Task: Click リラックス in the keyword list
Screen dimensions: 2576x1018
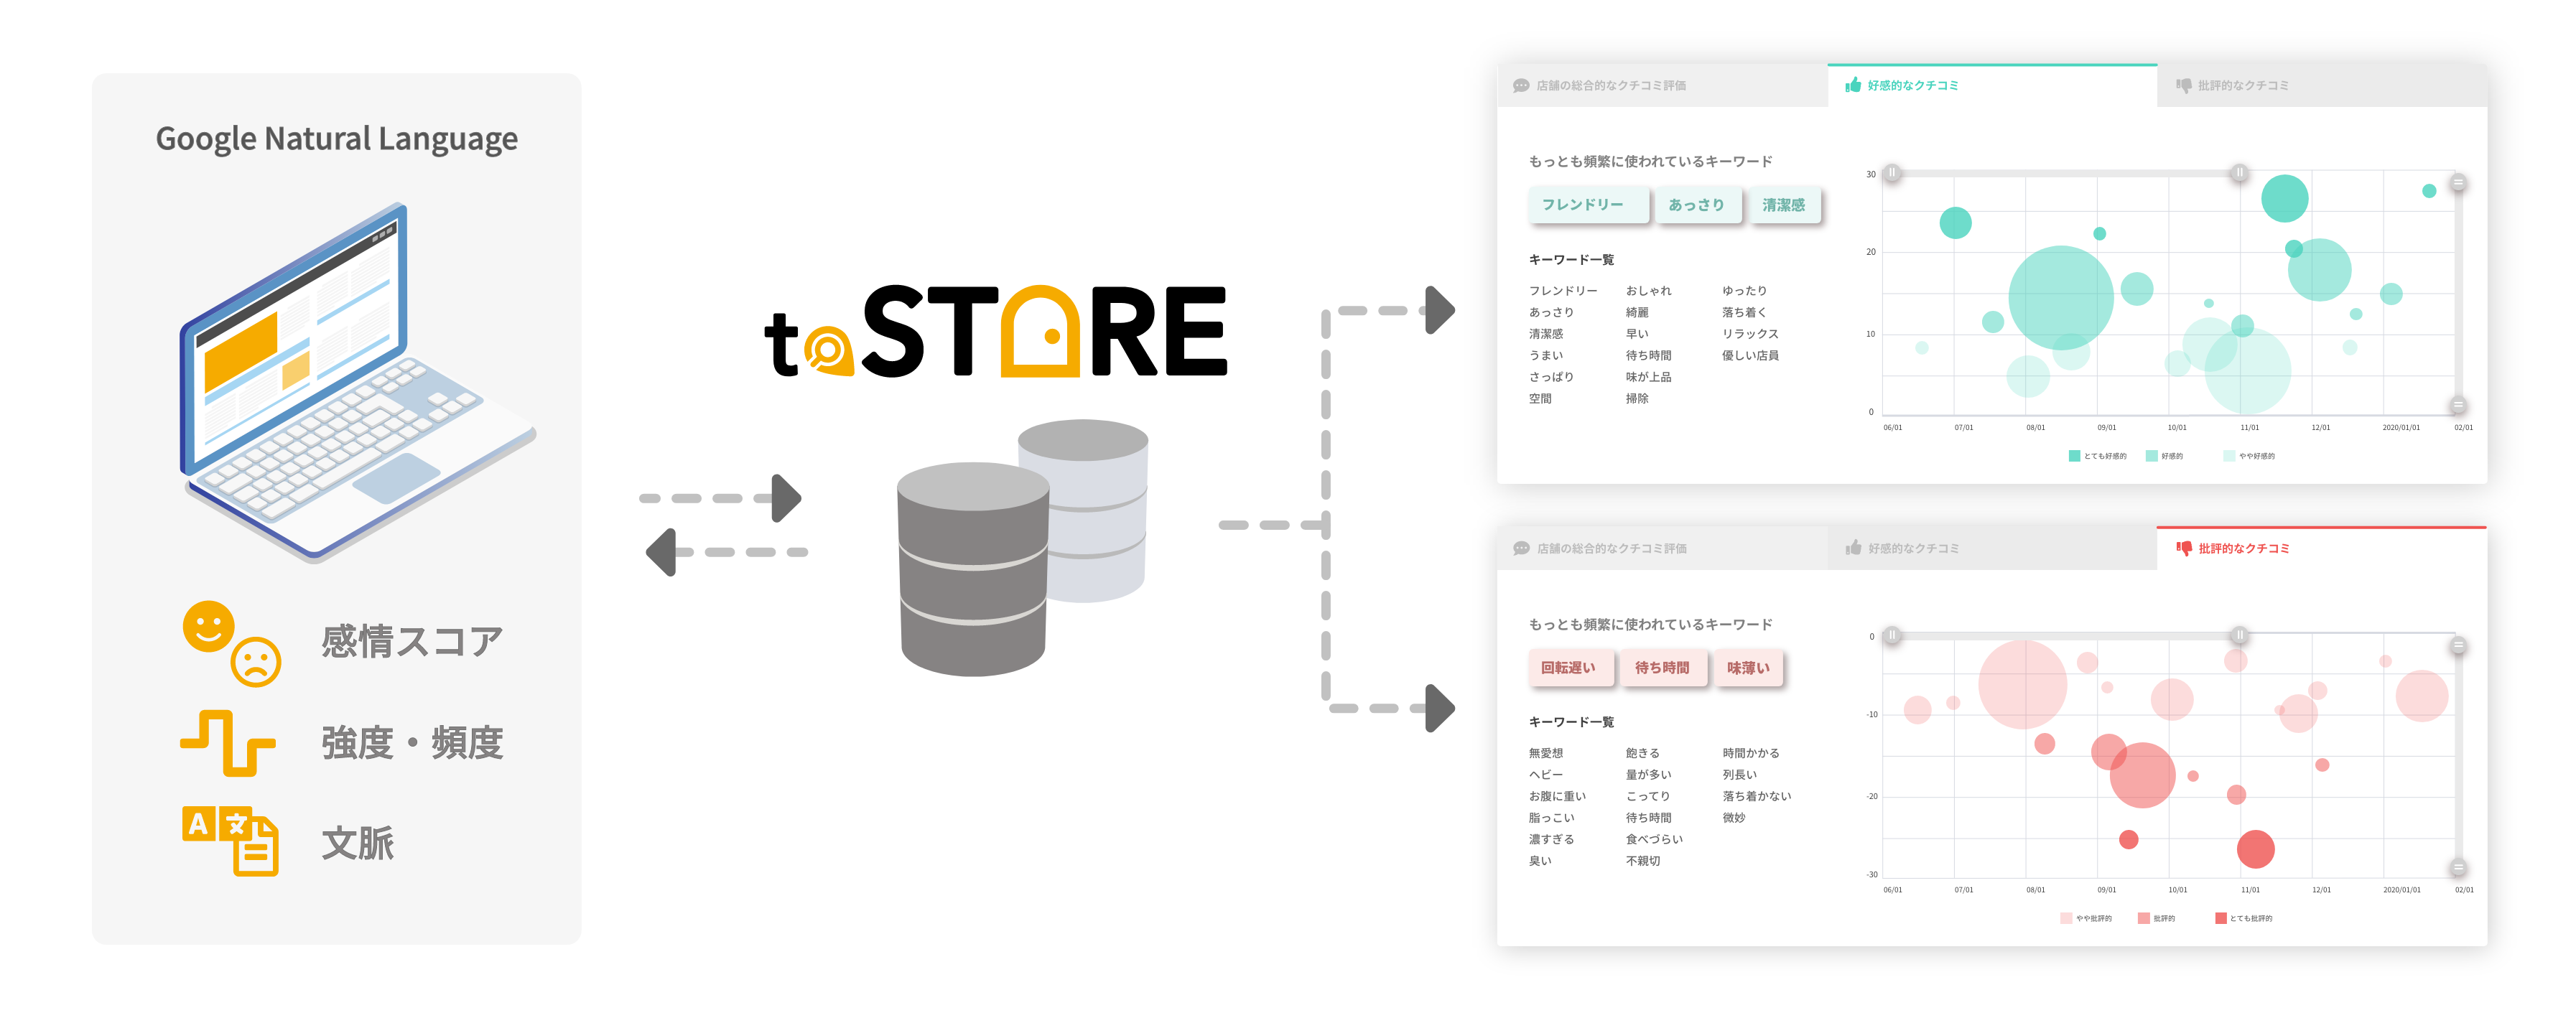Action: click(1750, 334)
